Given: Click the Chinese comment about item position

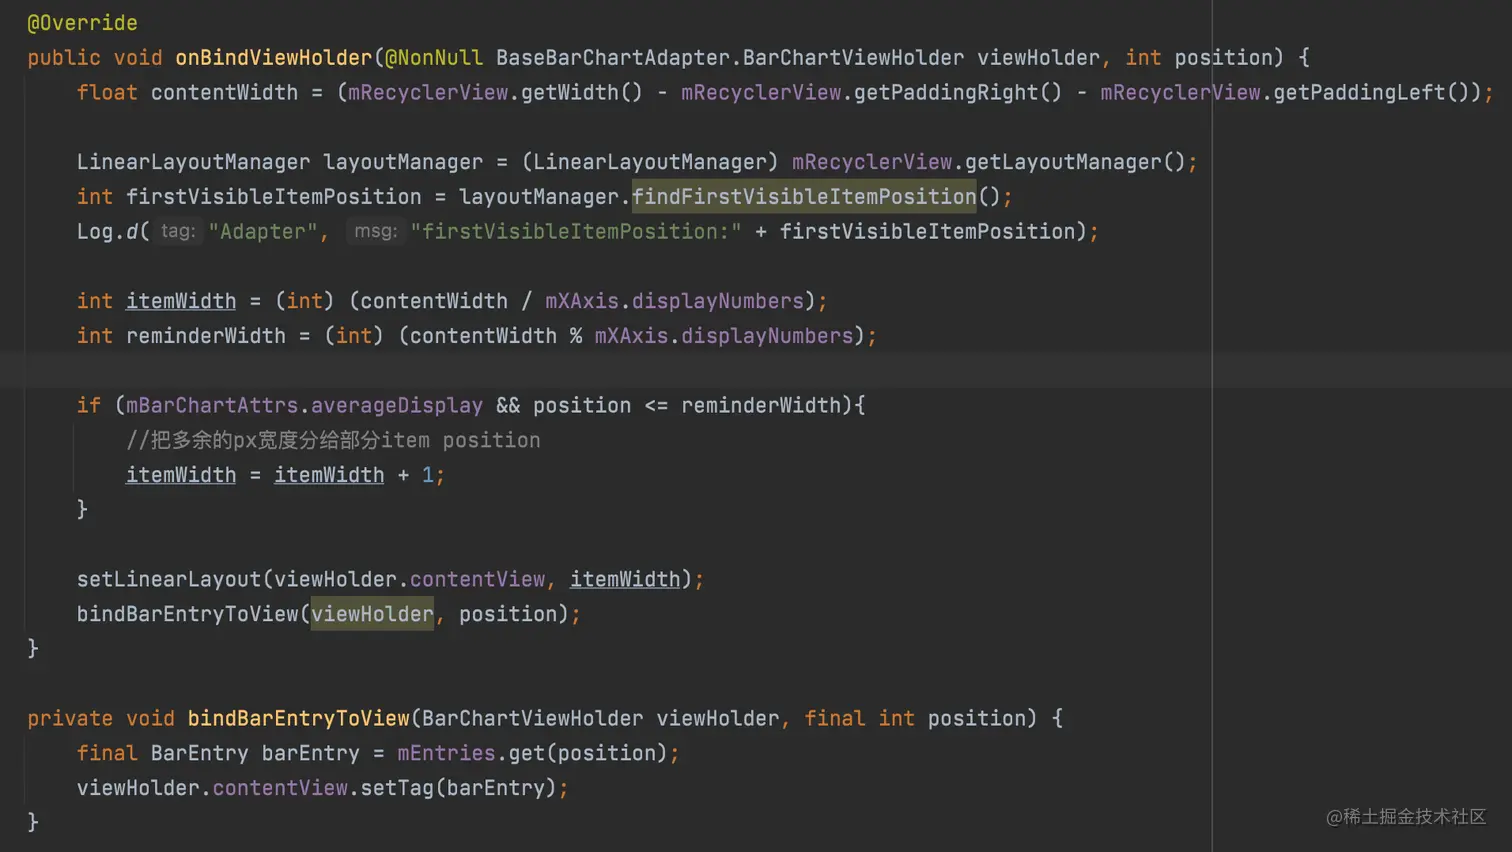Looking at the screenshot, I should point(333,440).
